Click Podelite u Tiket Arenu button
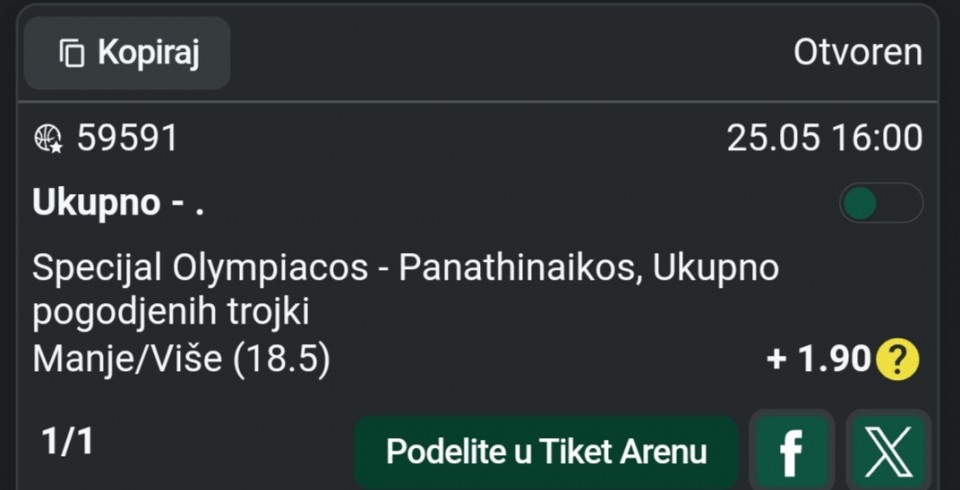Image resolution: width=960 pixels, height=490 pixels. 546,452
